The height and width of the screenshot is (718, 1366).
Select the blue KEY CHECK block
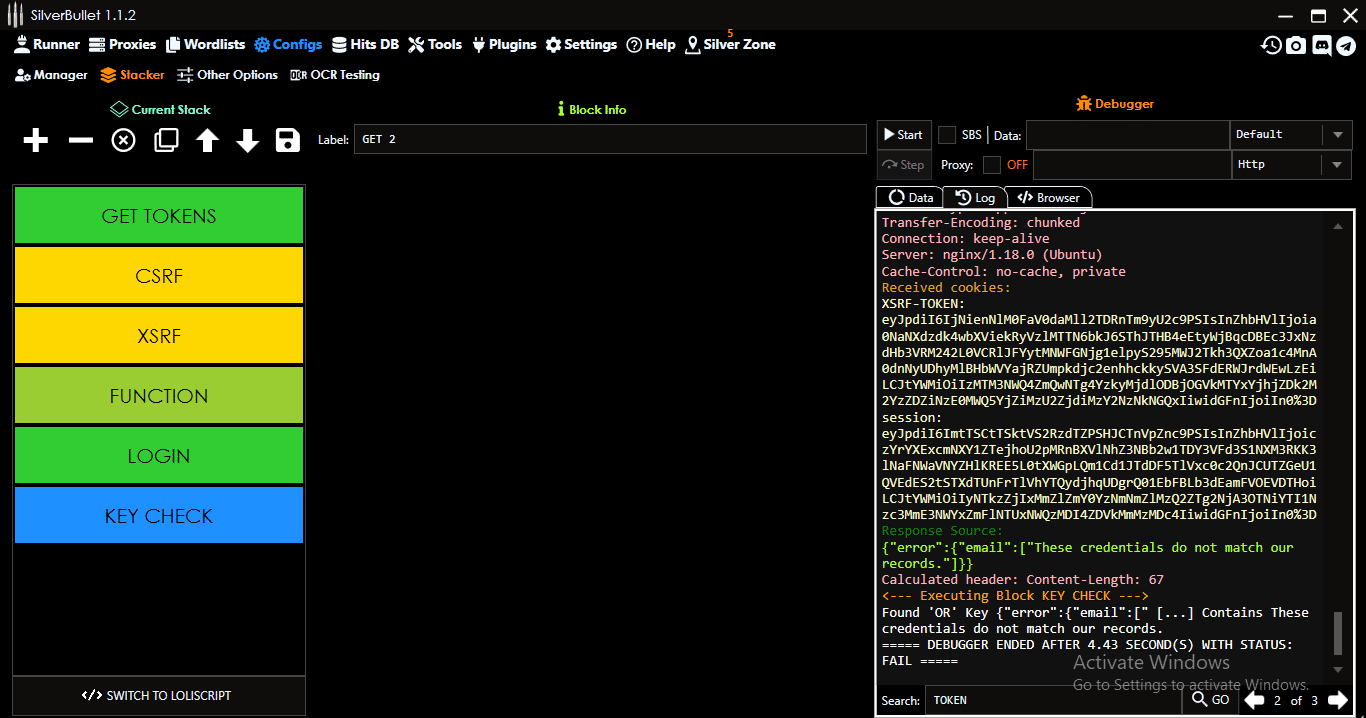point(159,516)
